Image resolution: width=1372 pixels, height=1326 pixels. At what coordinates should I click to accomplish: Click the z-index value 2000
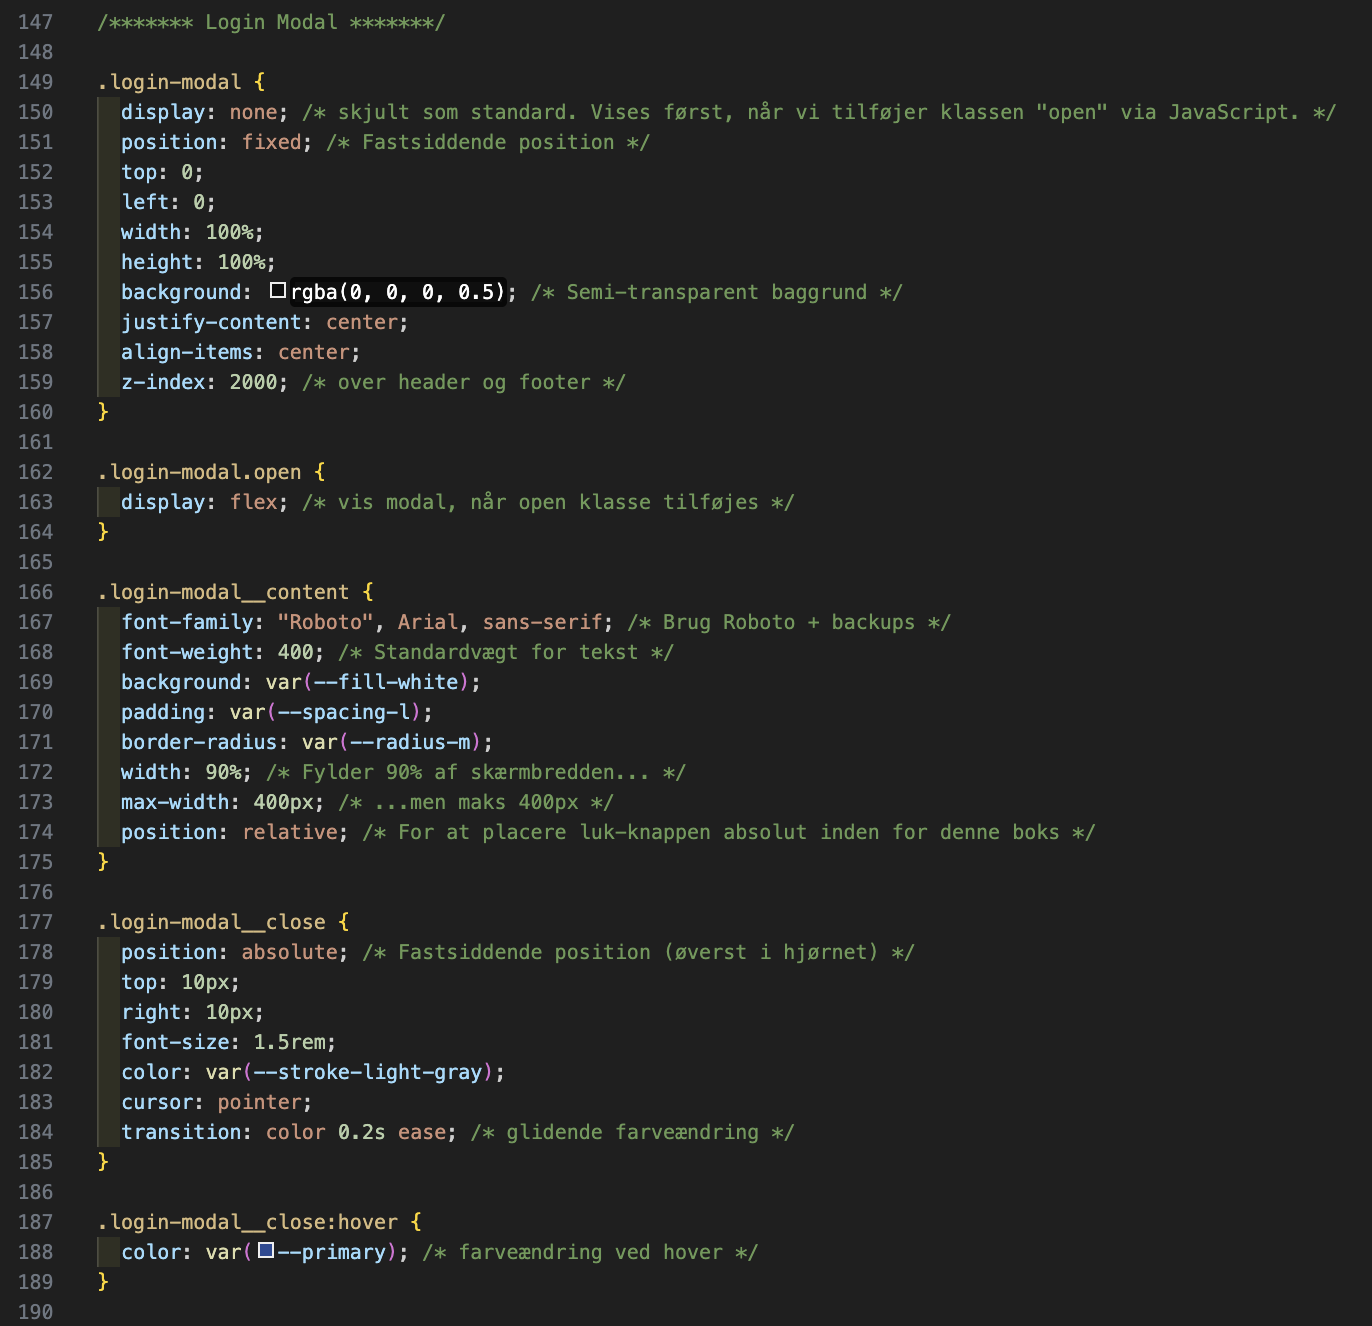(253, 382)
